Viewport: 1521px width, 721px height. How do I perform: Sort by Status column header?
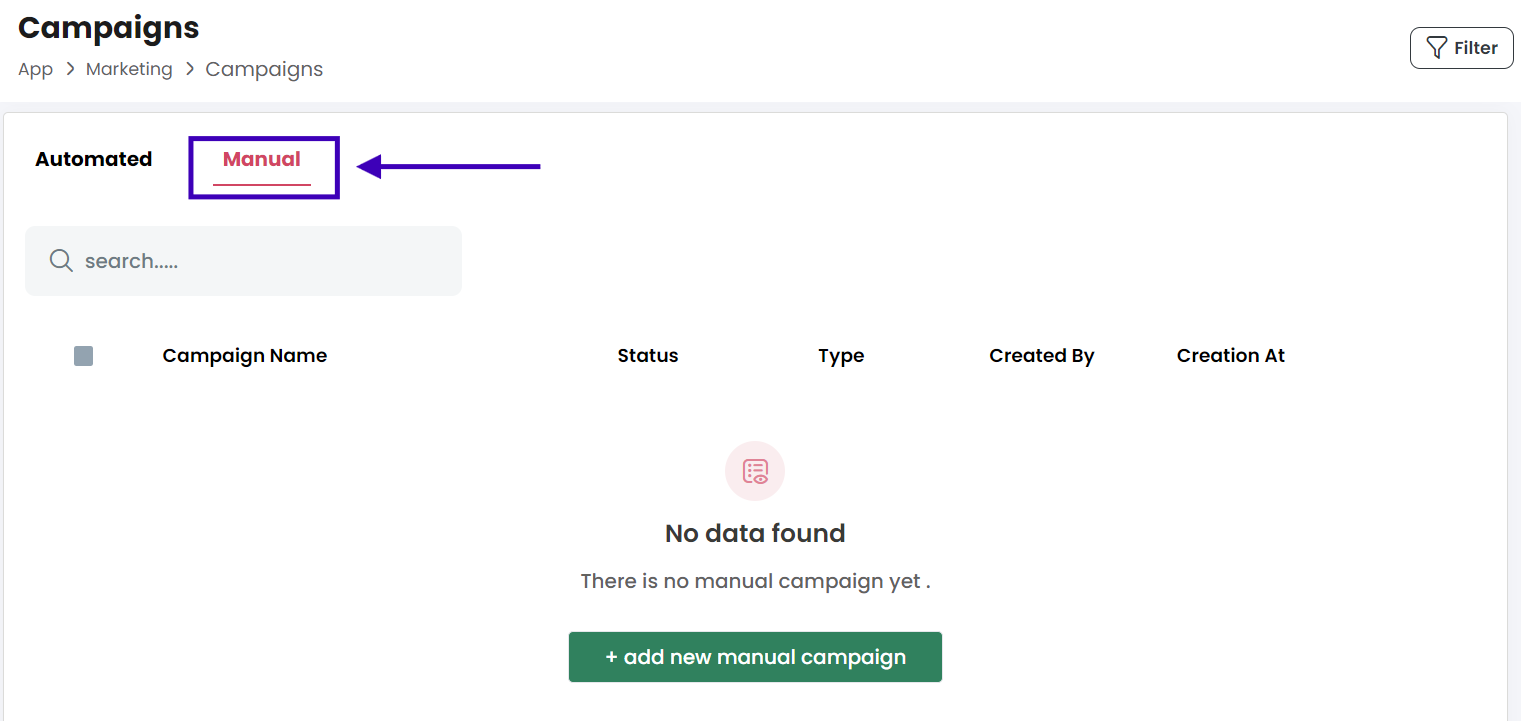tap(648, 356)
